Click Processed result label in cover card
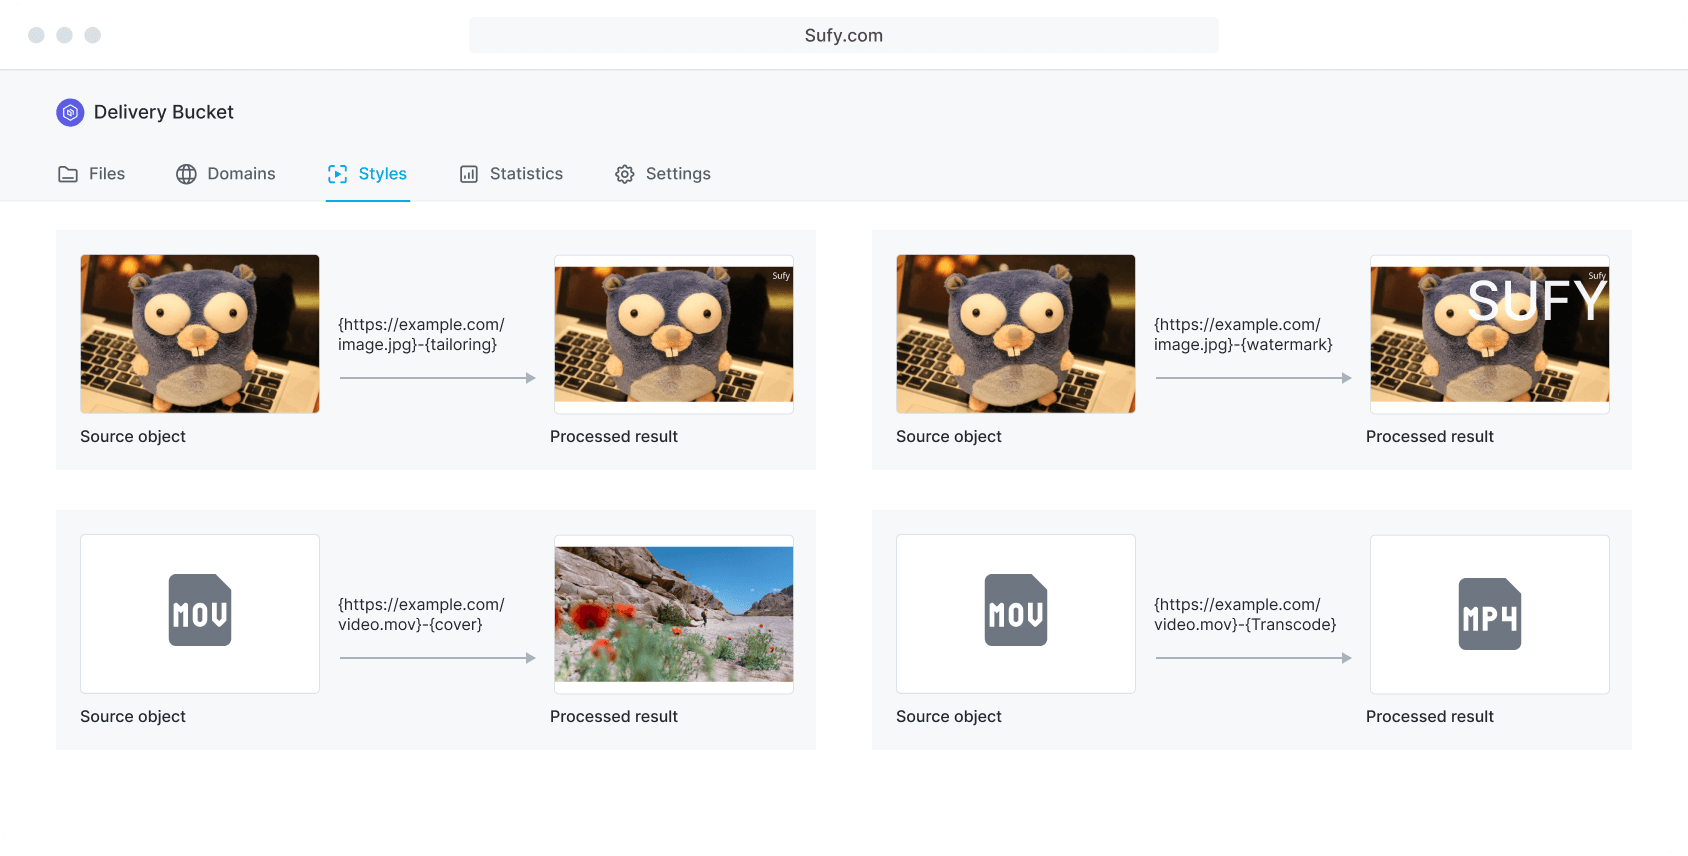Viewport: 1688px width, 856px height. 614,717
